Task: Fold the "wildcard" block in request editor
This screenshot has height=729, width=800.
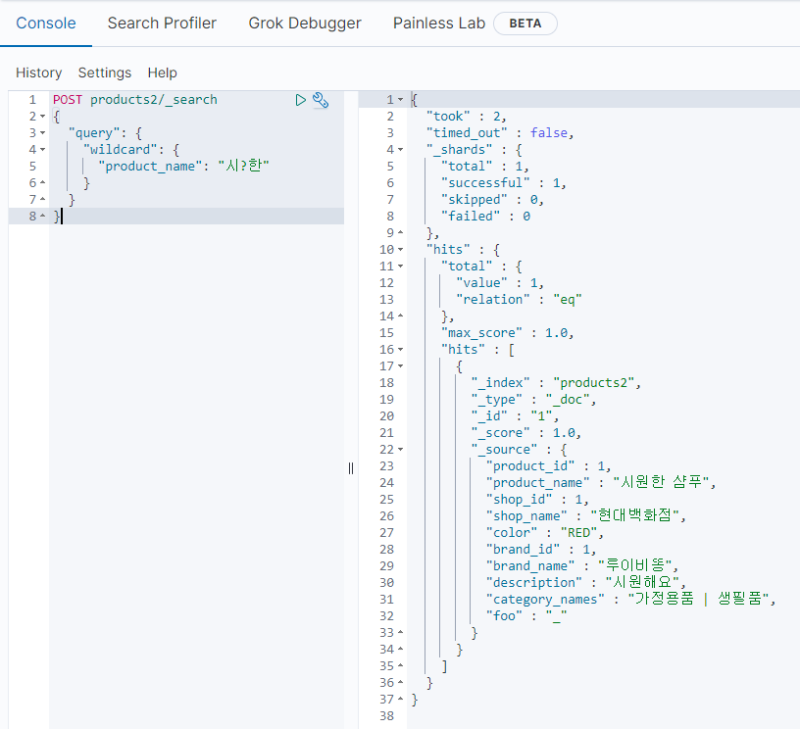Action: click(43, 150)
